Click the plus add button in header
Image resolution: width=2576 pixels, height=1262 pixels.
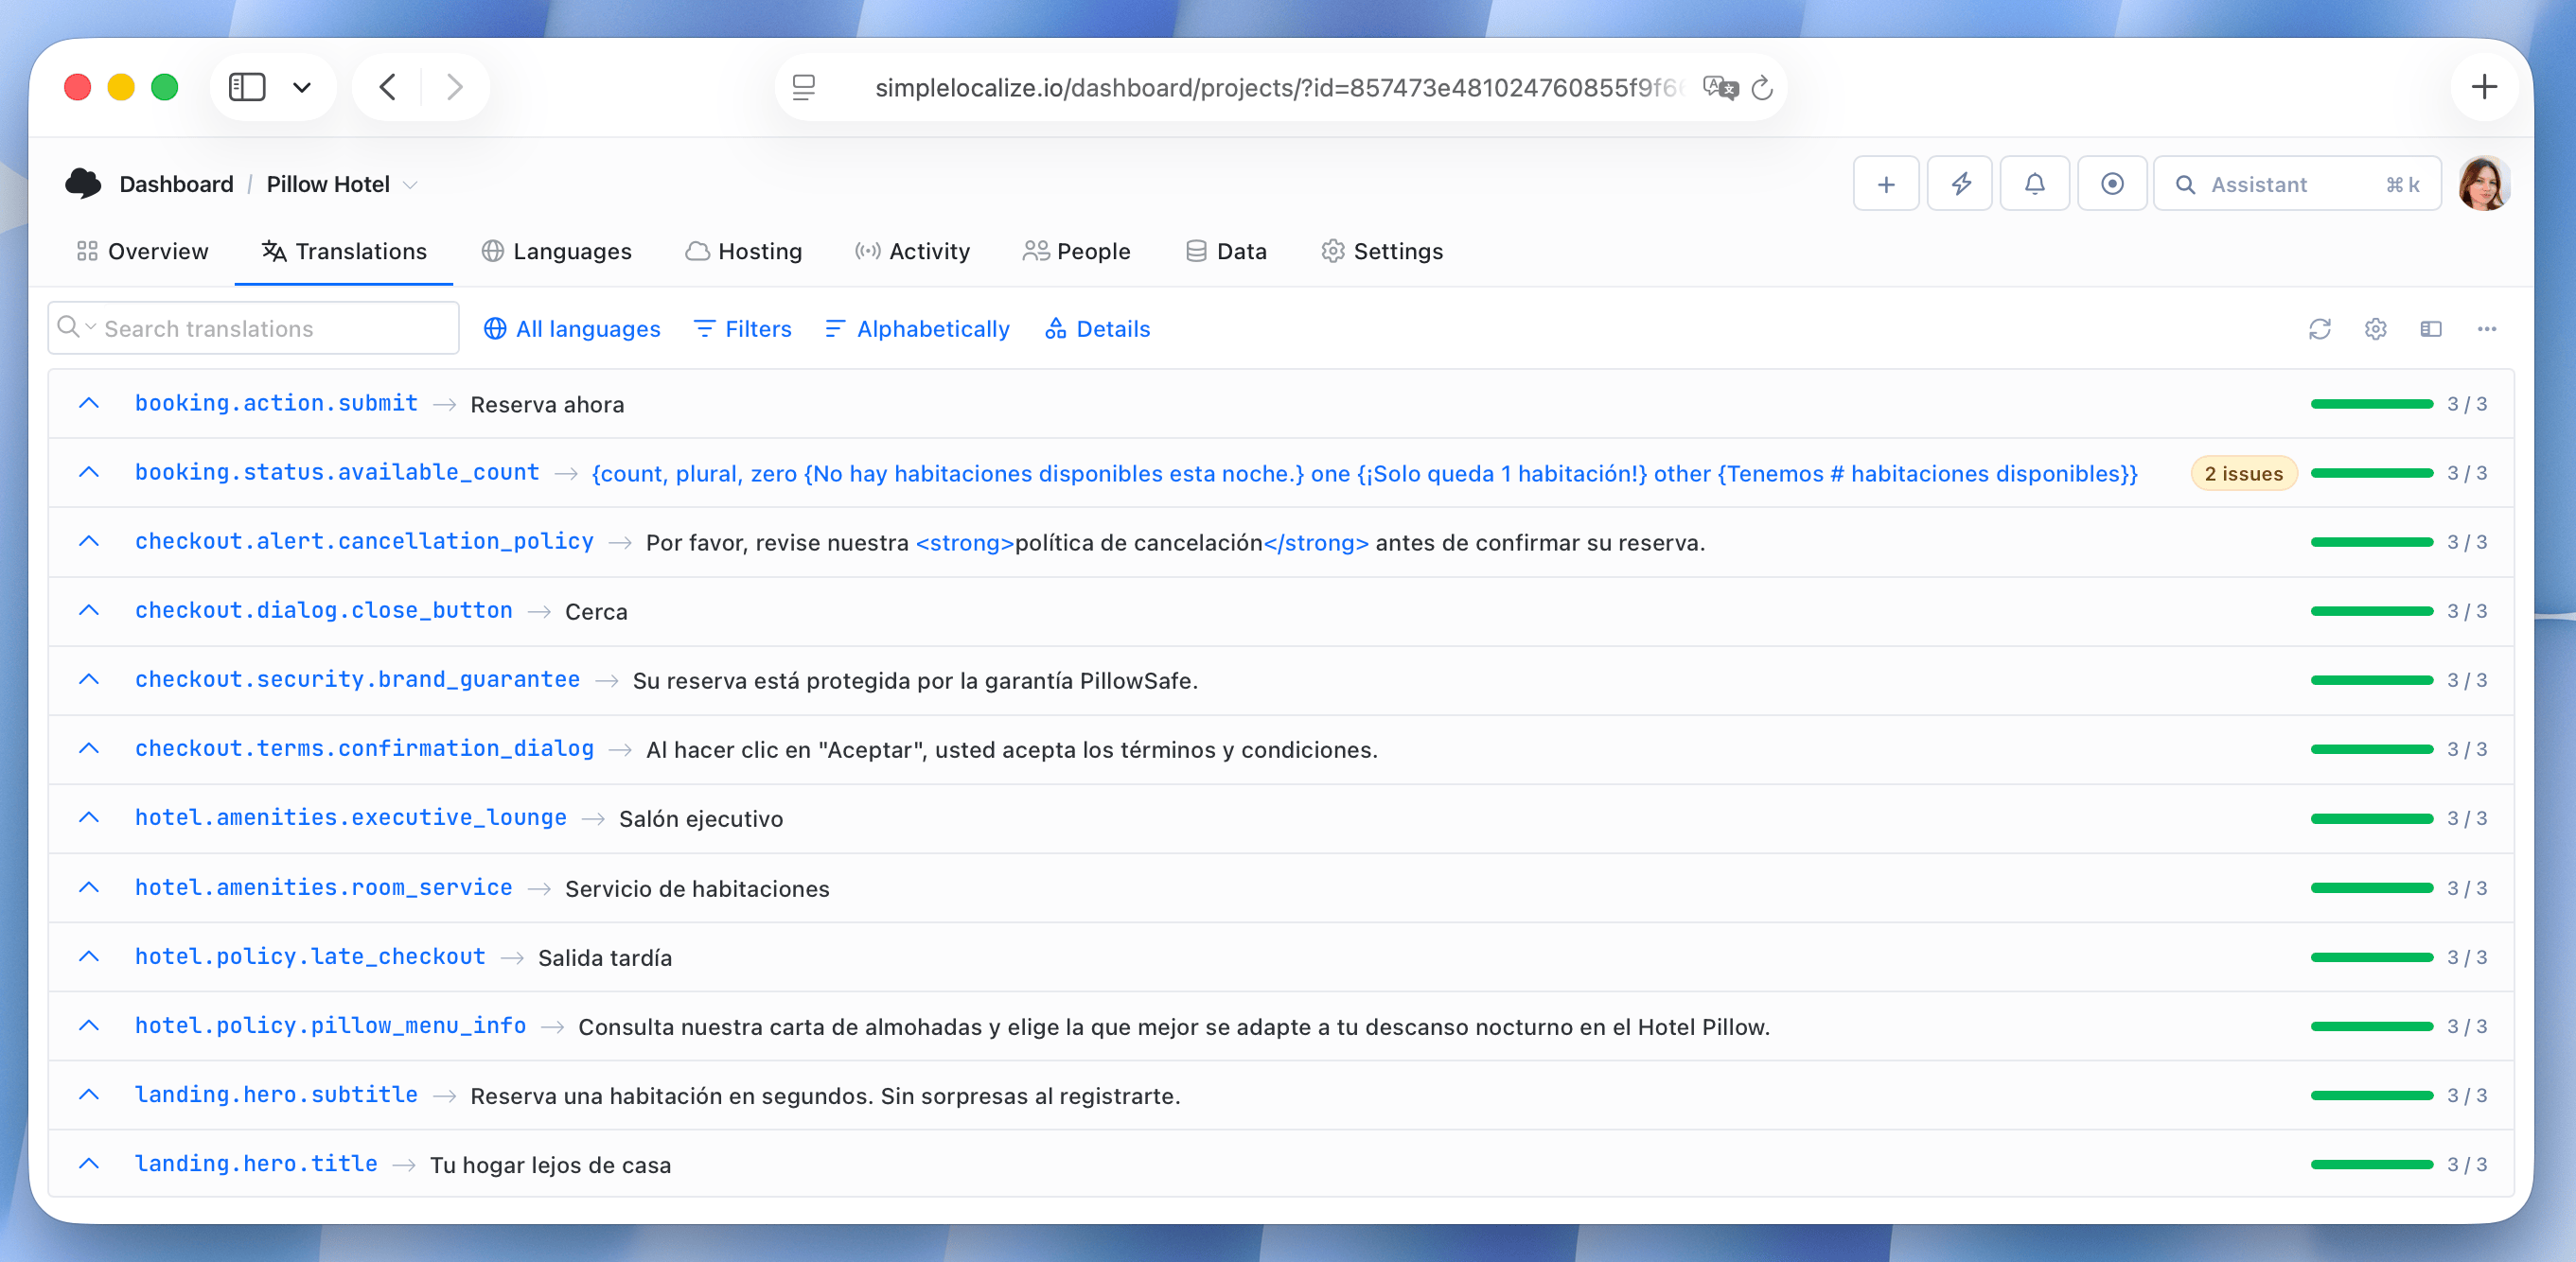point(1886,184)
